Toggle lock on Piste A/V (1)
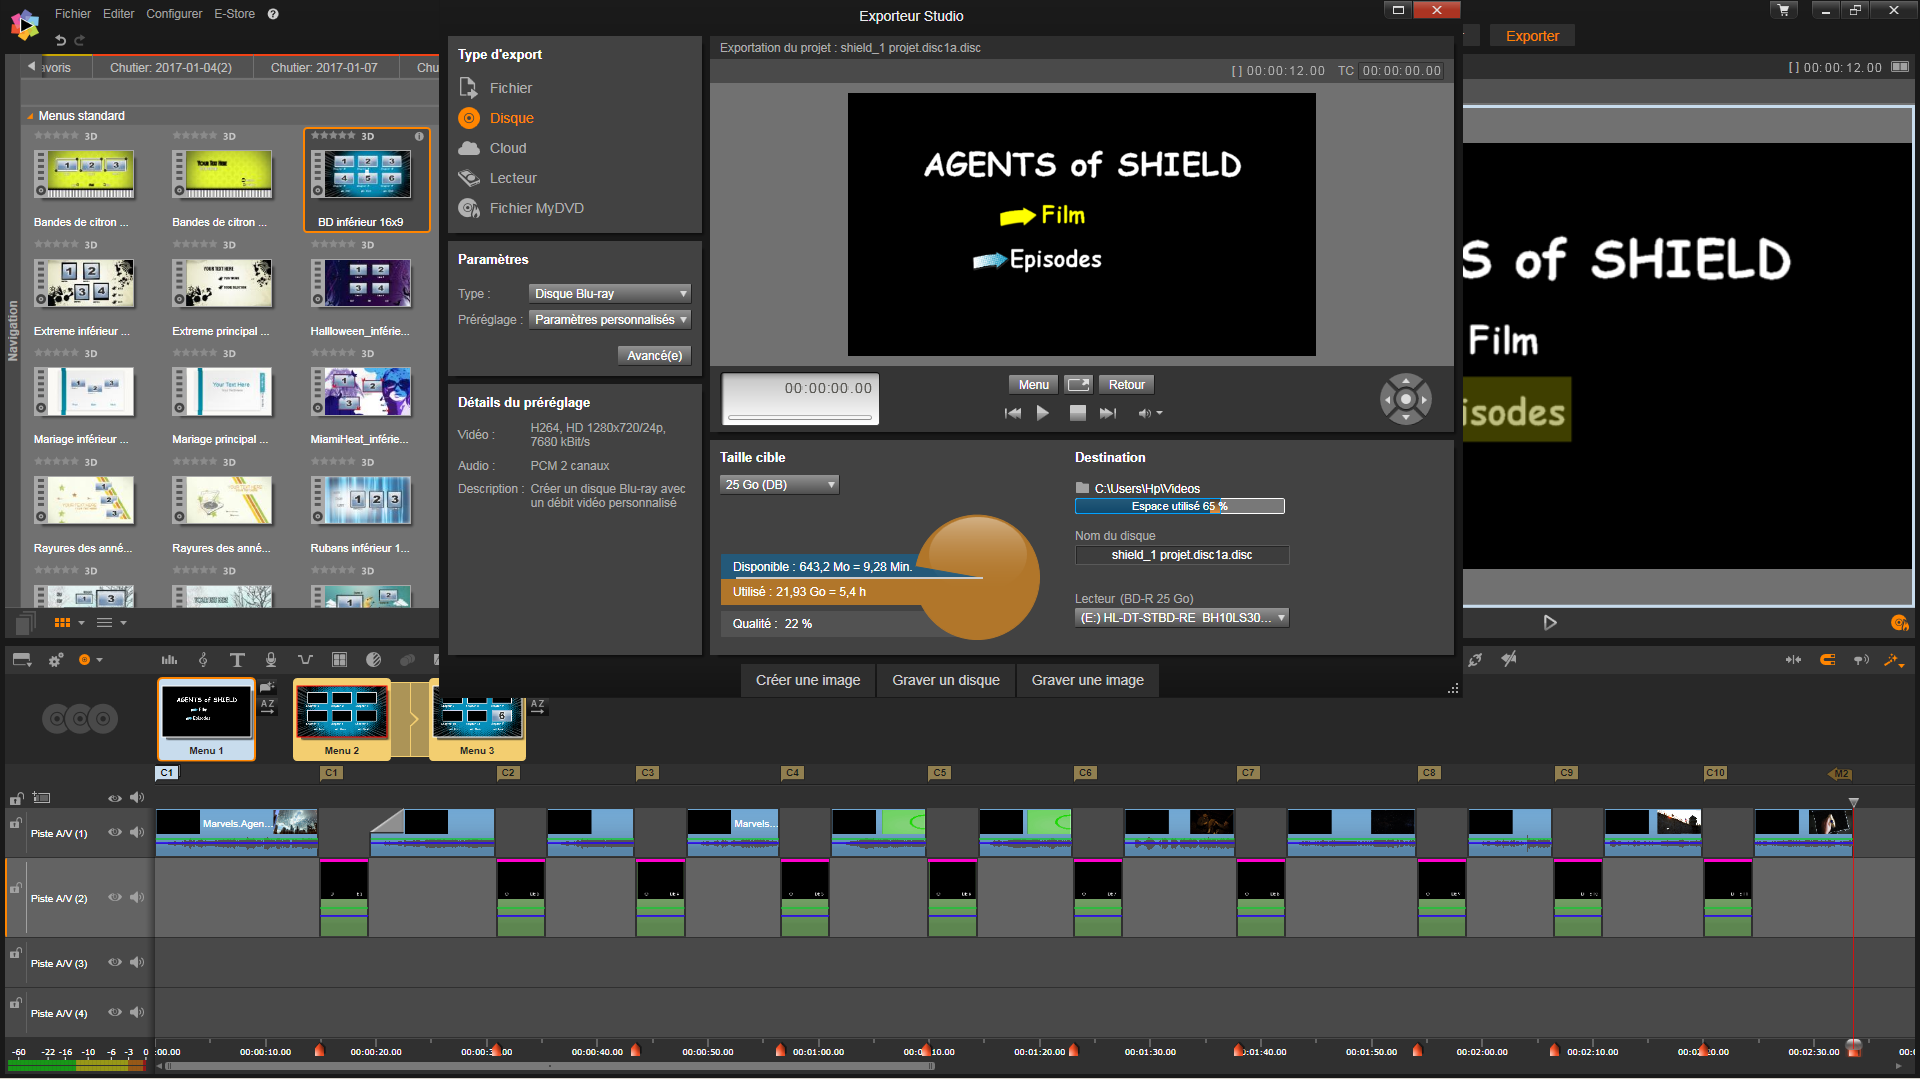 click(16, 823)
